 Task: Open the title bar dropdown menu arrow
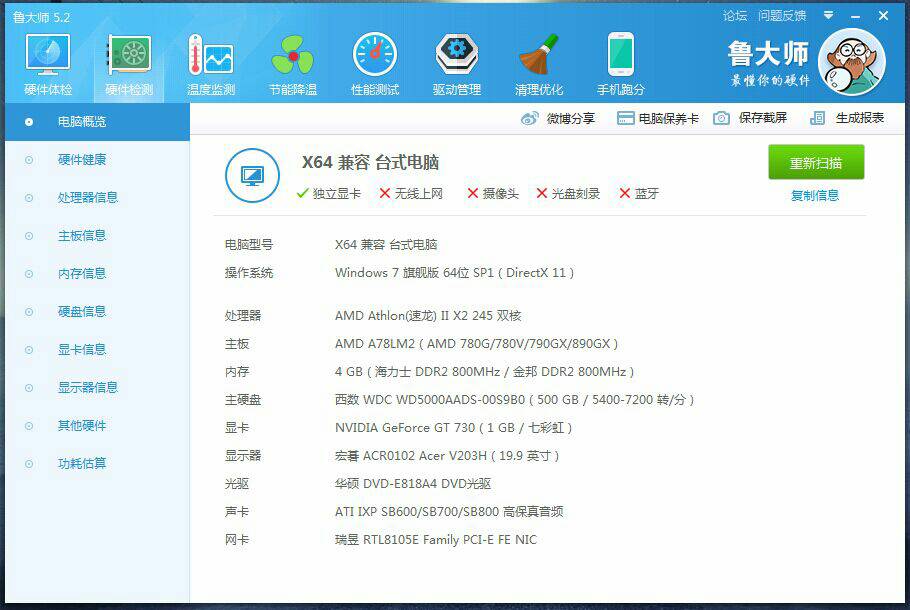coord(829,15)
